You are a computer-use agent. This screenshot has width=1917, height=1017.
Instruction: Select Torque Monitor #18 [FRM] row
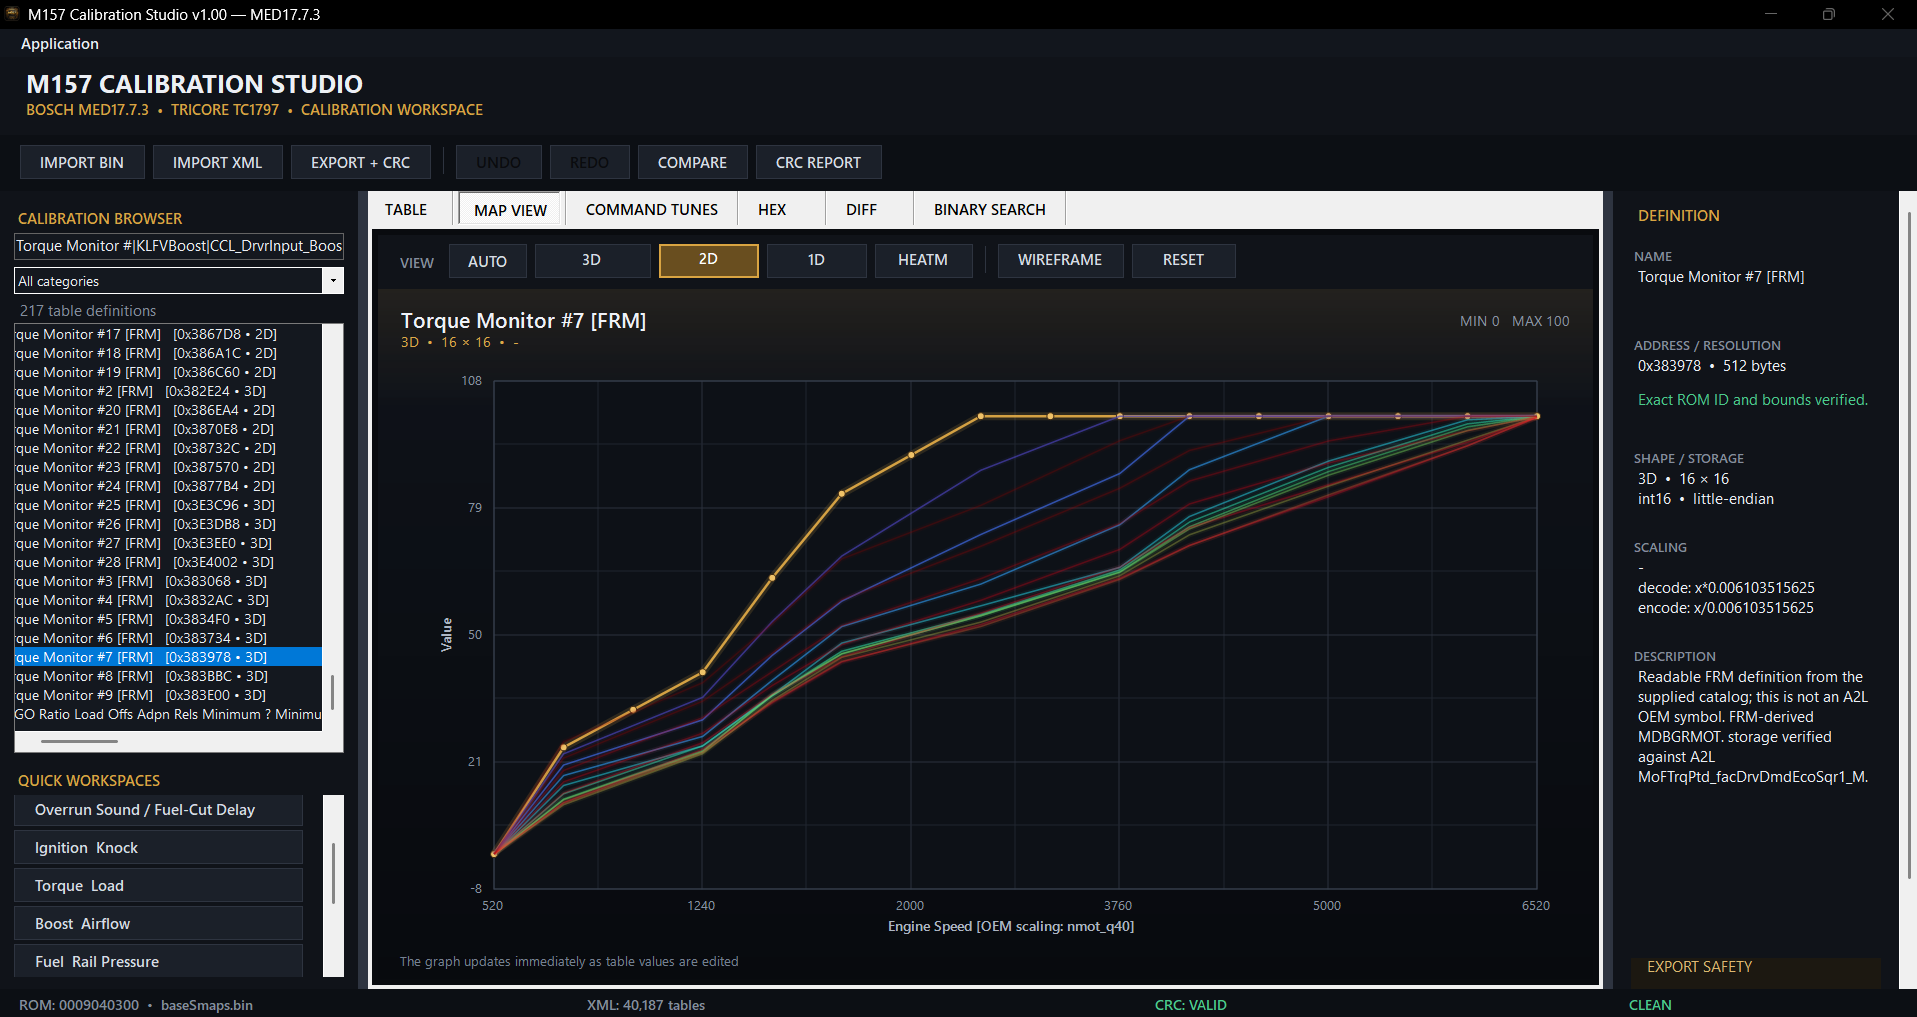coord(168,353)
